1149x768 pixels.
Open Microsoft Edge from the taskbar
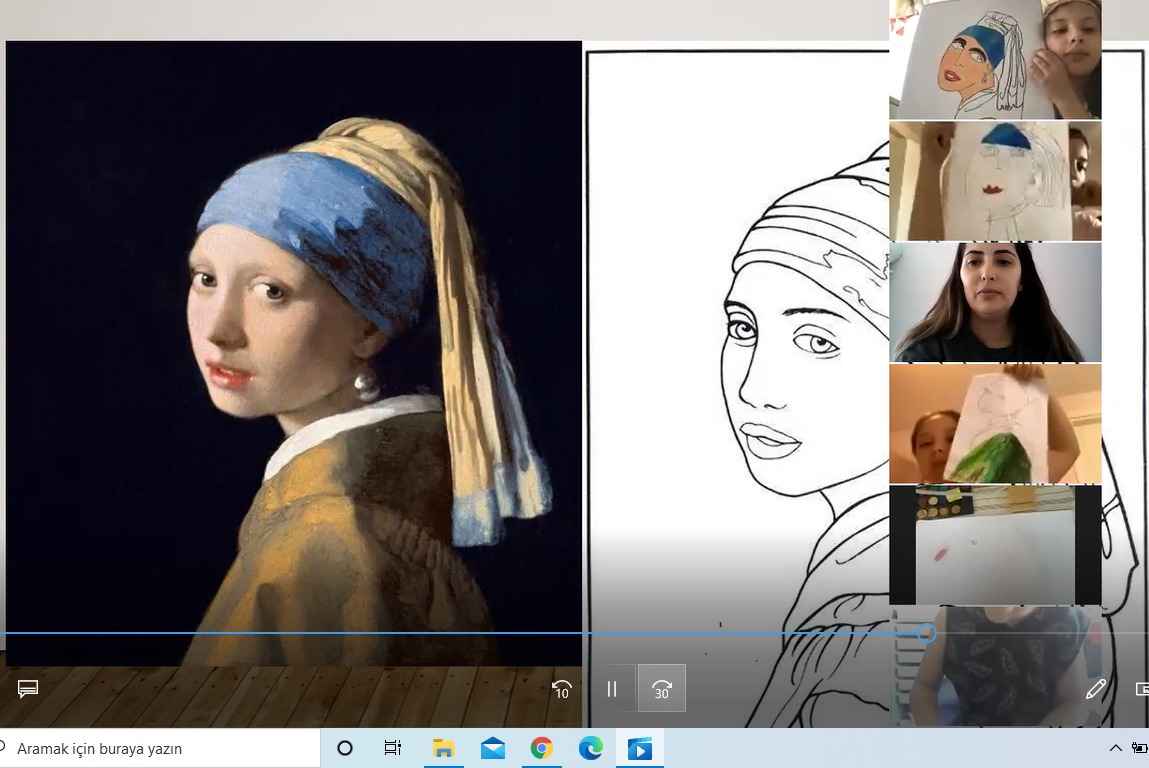pyautogui.click(x=591, y=748)
